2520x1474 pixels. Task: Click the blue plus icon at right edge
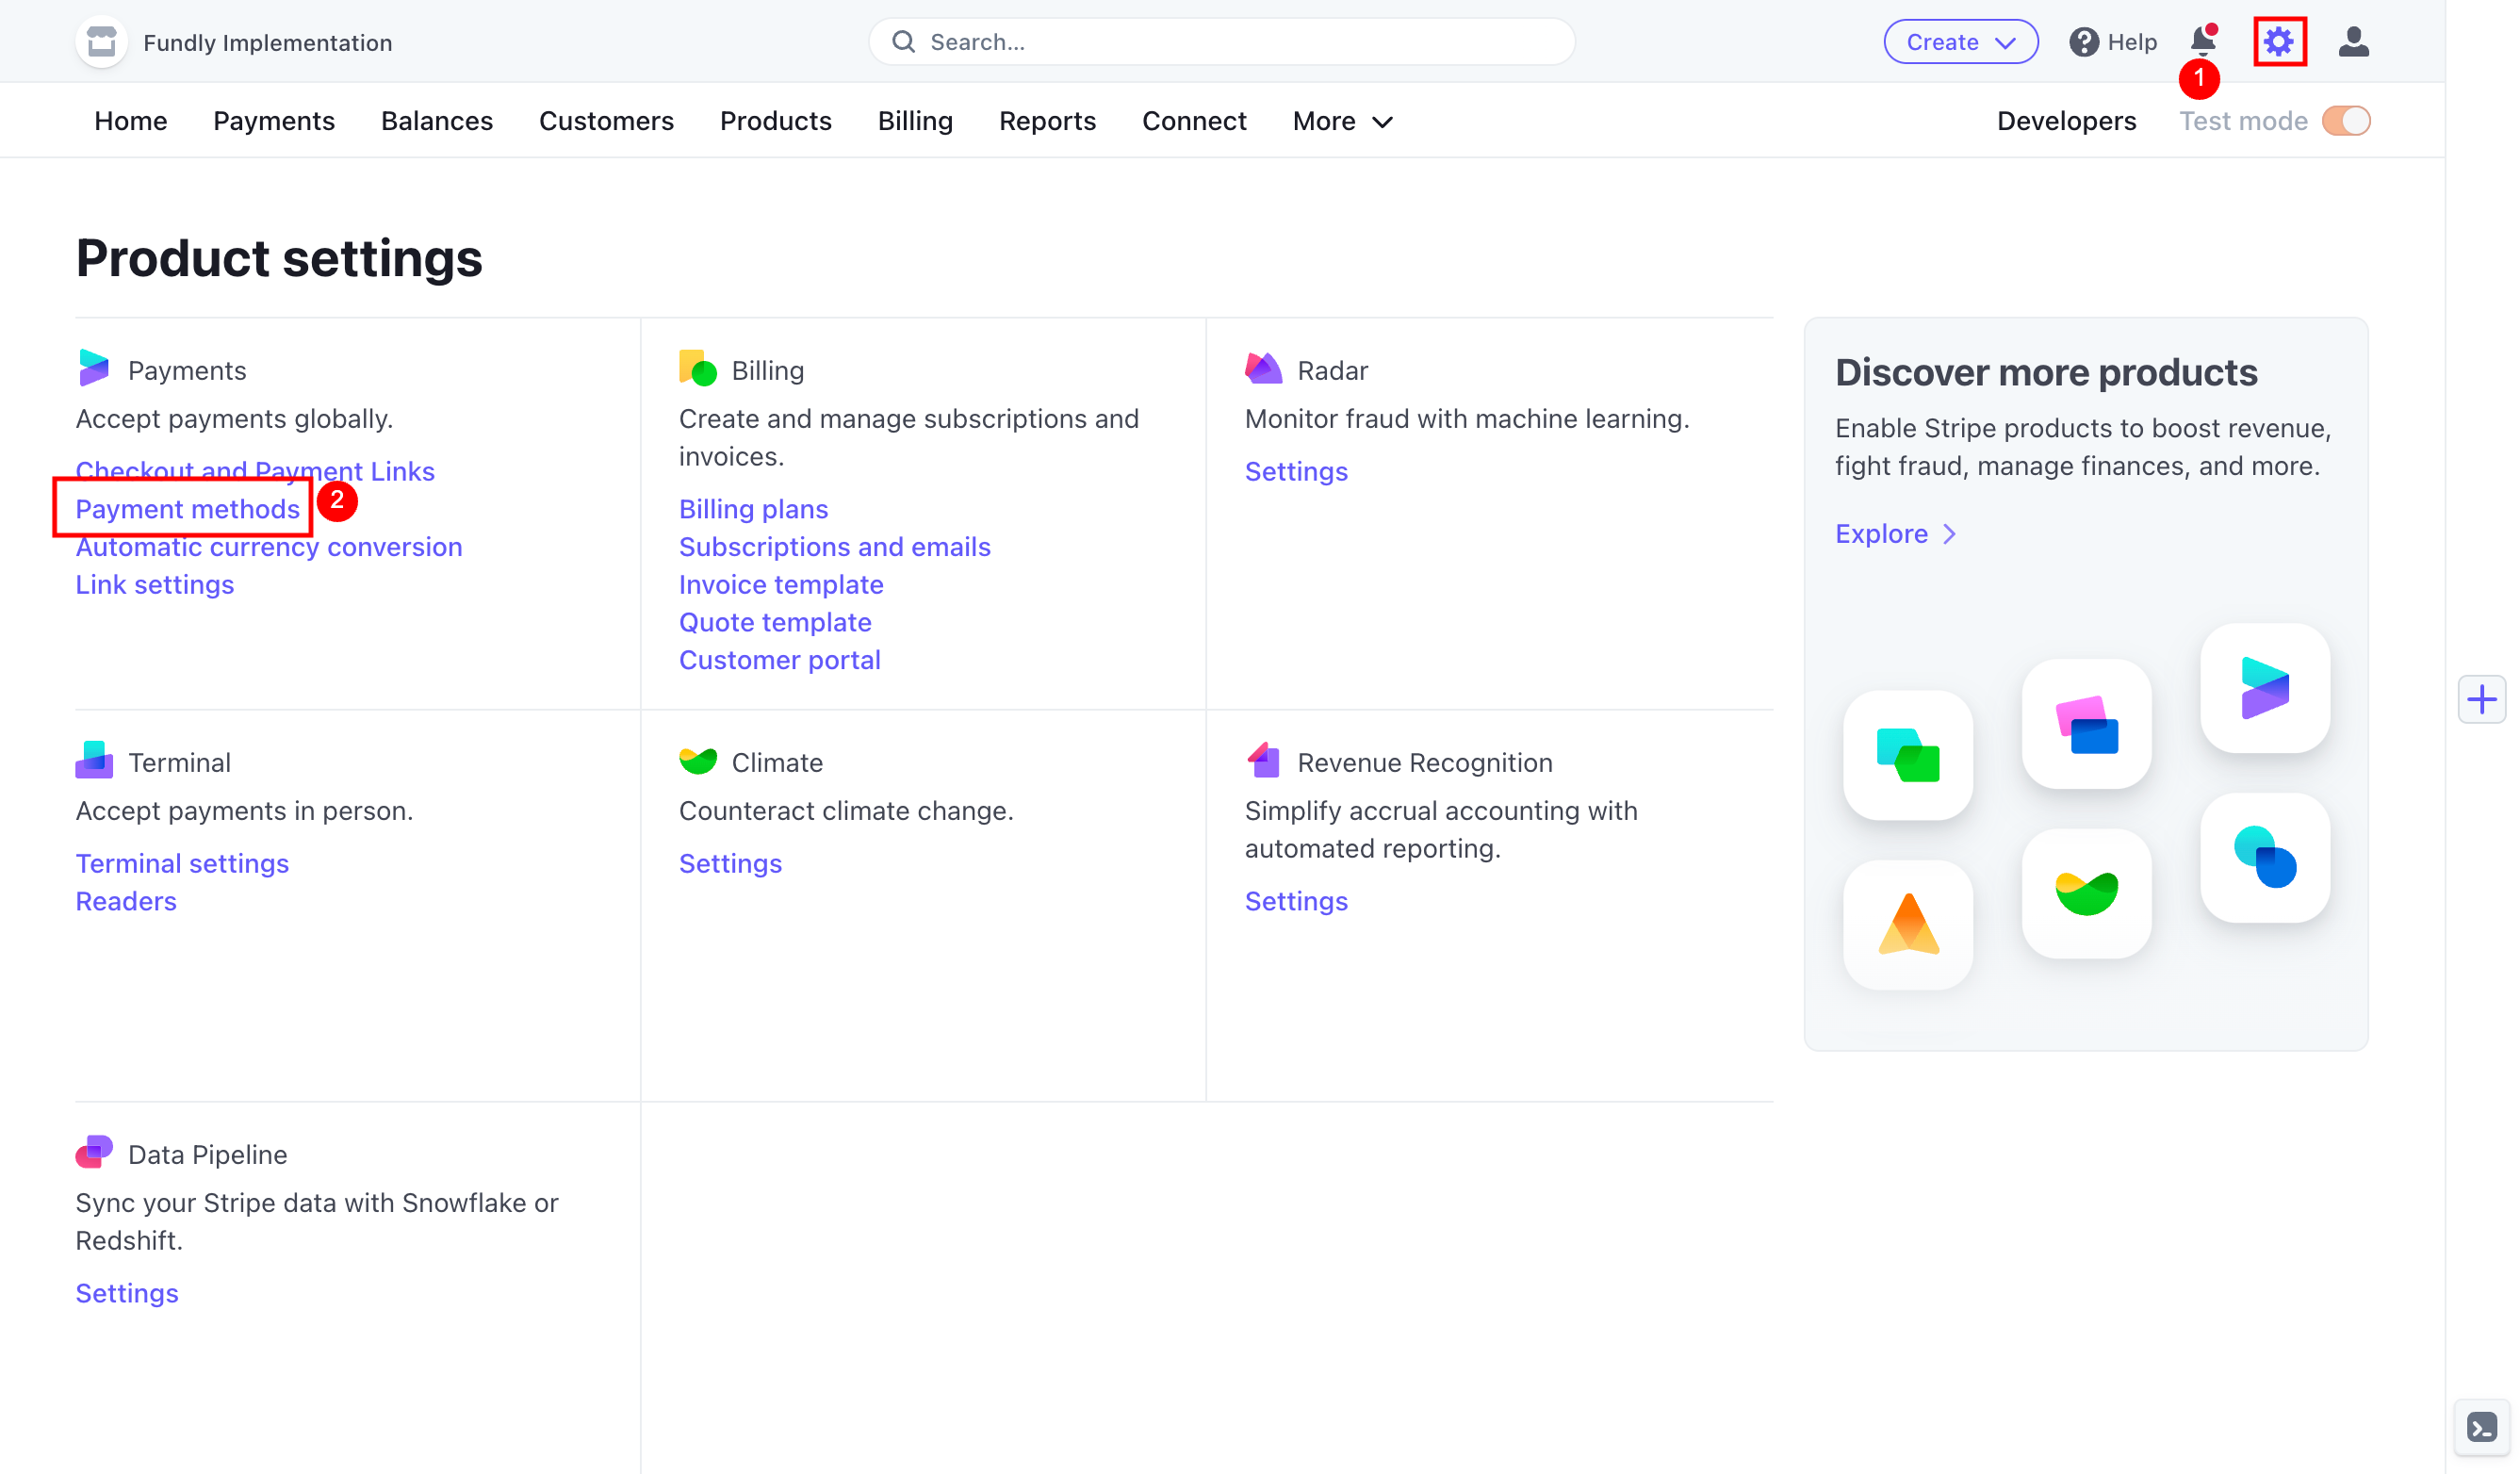2482,699
